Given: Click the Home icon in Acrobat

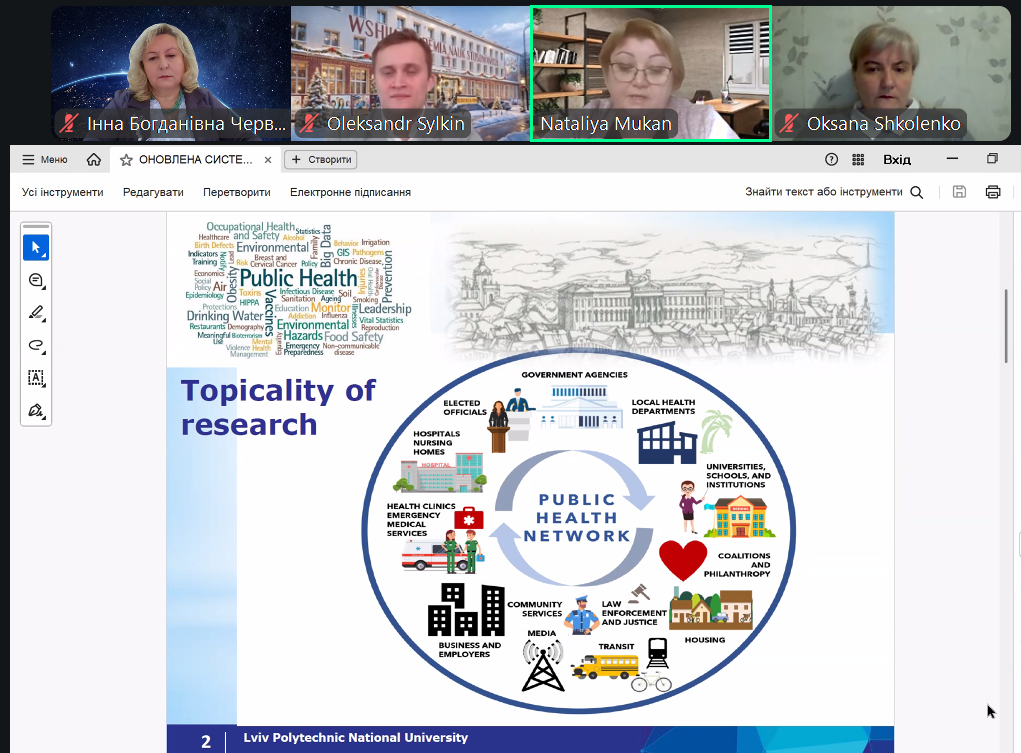Looking at the screenshot, I should [x=94, y=160].
